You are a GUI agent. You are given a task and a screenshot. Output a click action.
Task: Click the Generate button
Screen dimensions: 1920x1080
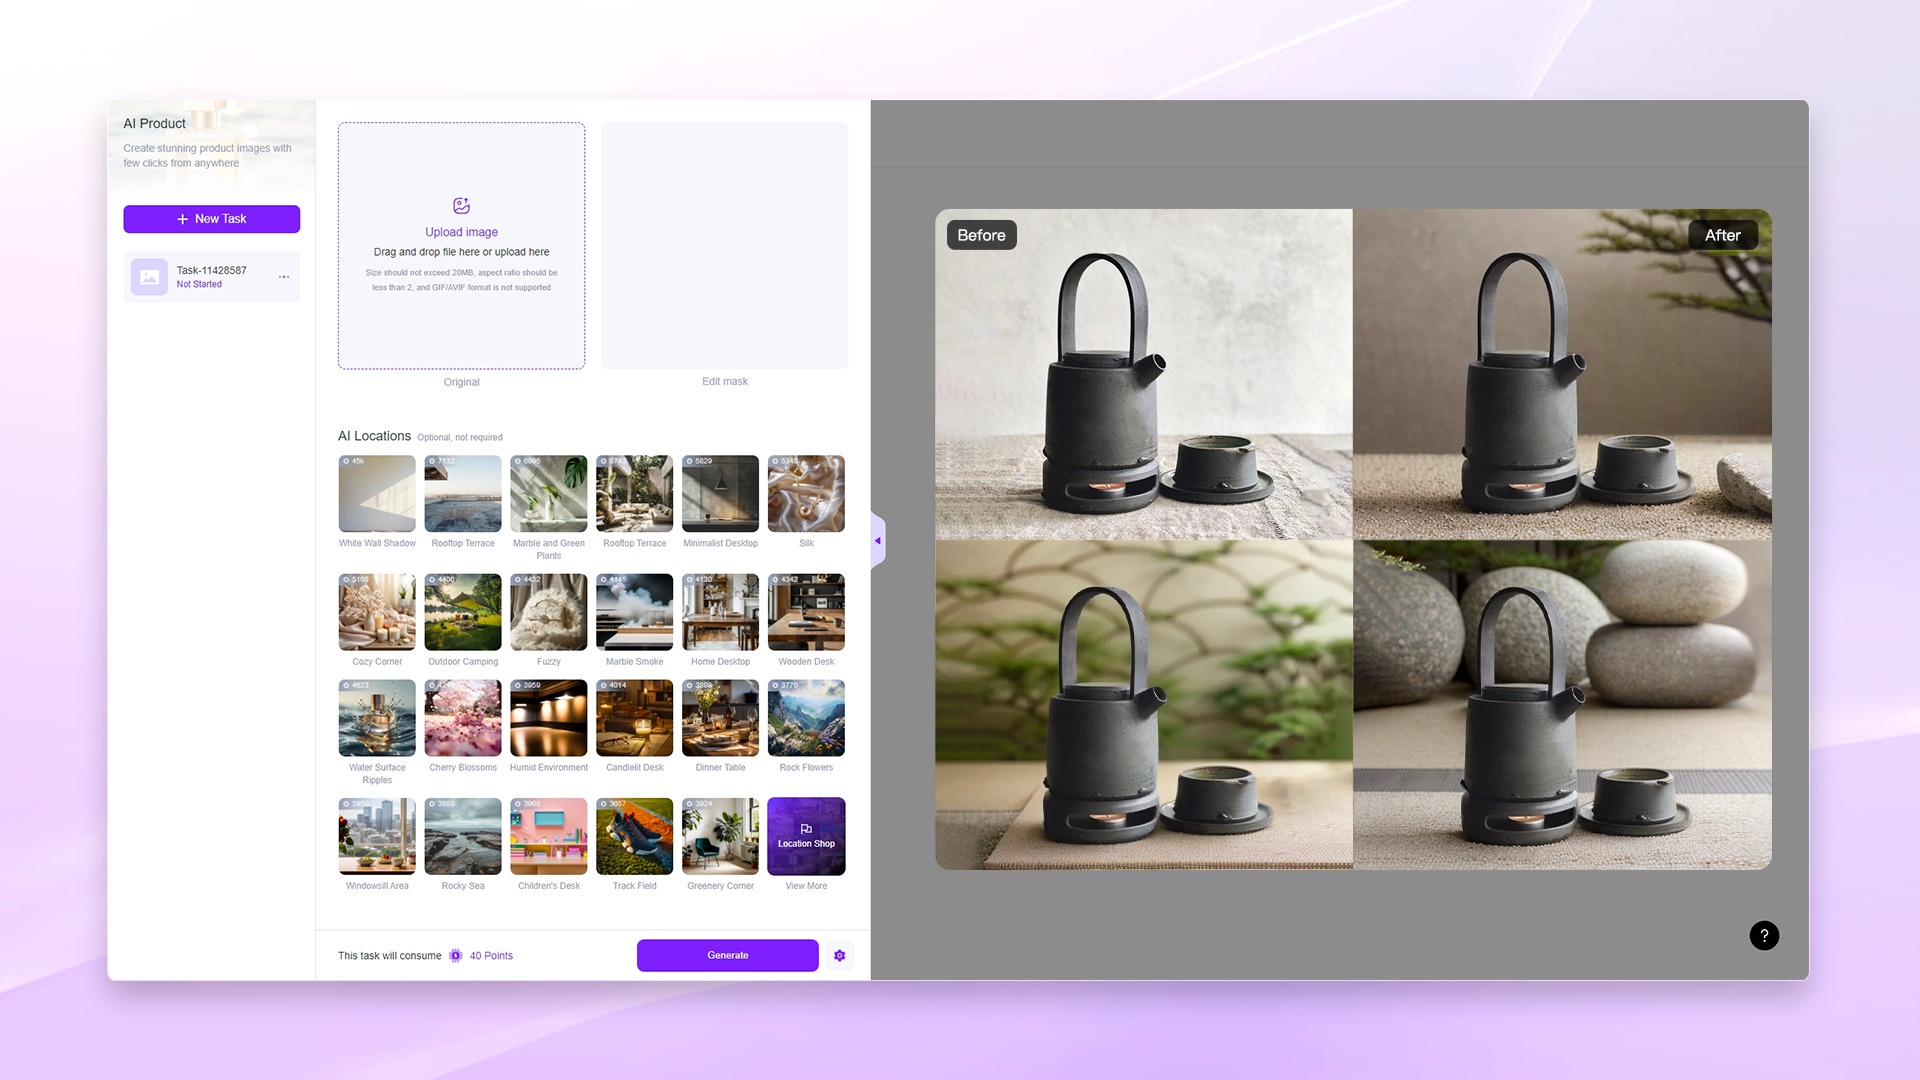point(728,955)
